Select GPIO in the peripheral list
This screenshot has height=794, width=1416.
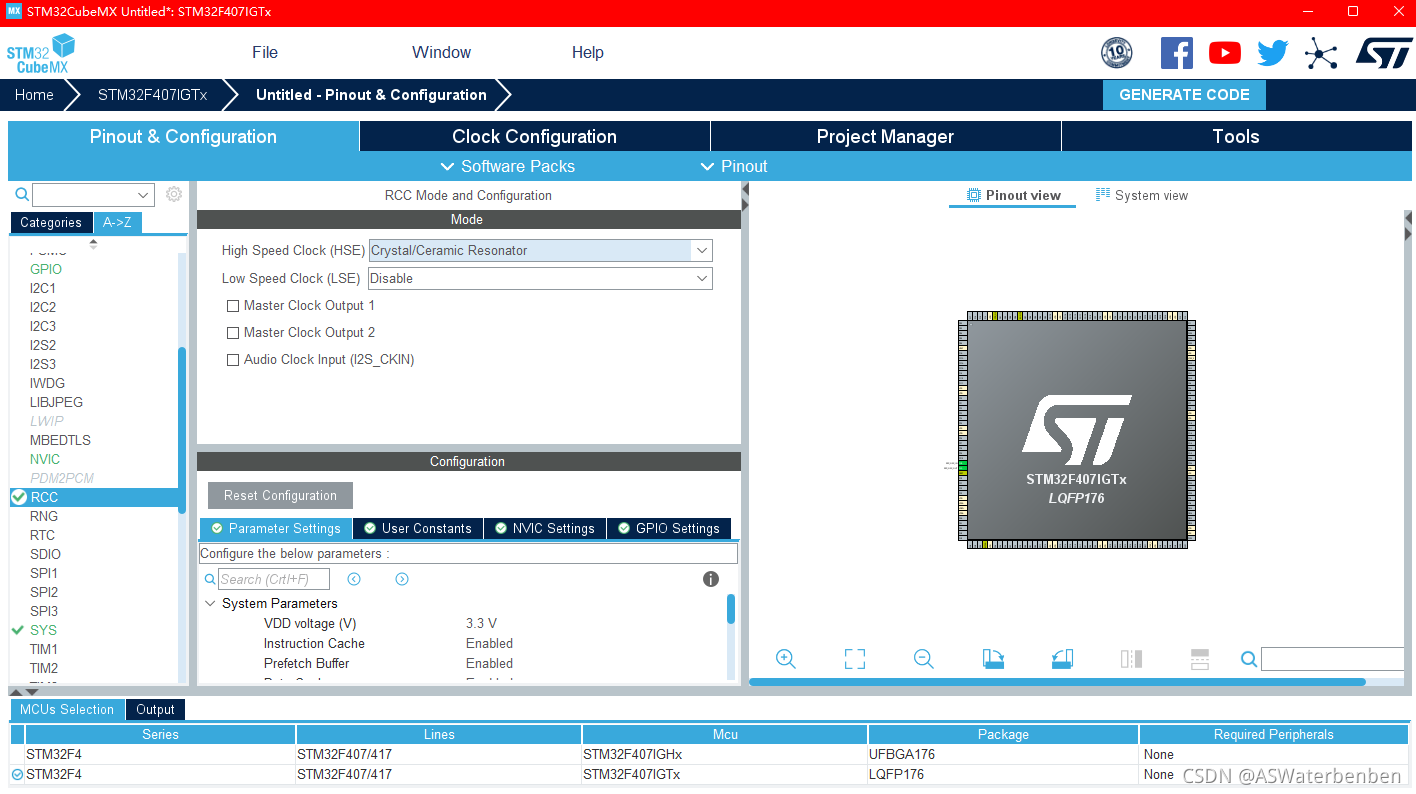click(x=46, y=269)
